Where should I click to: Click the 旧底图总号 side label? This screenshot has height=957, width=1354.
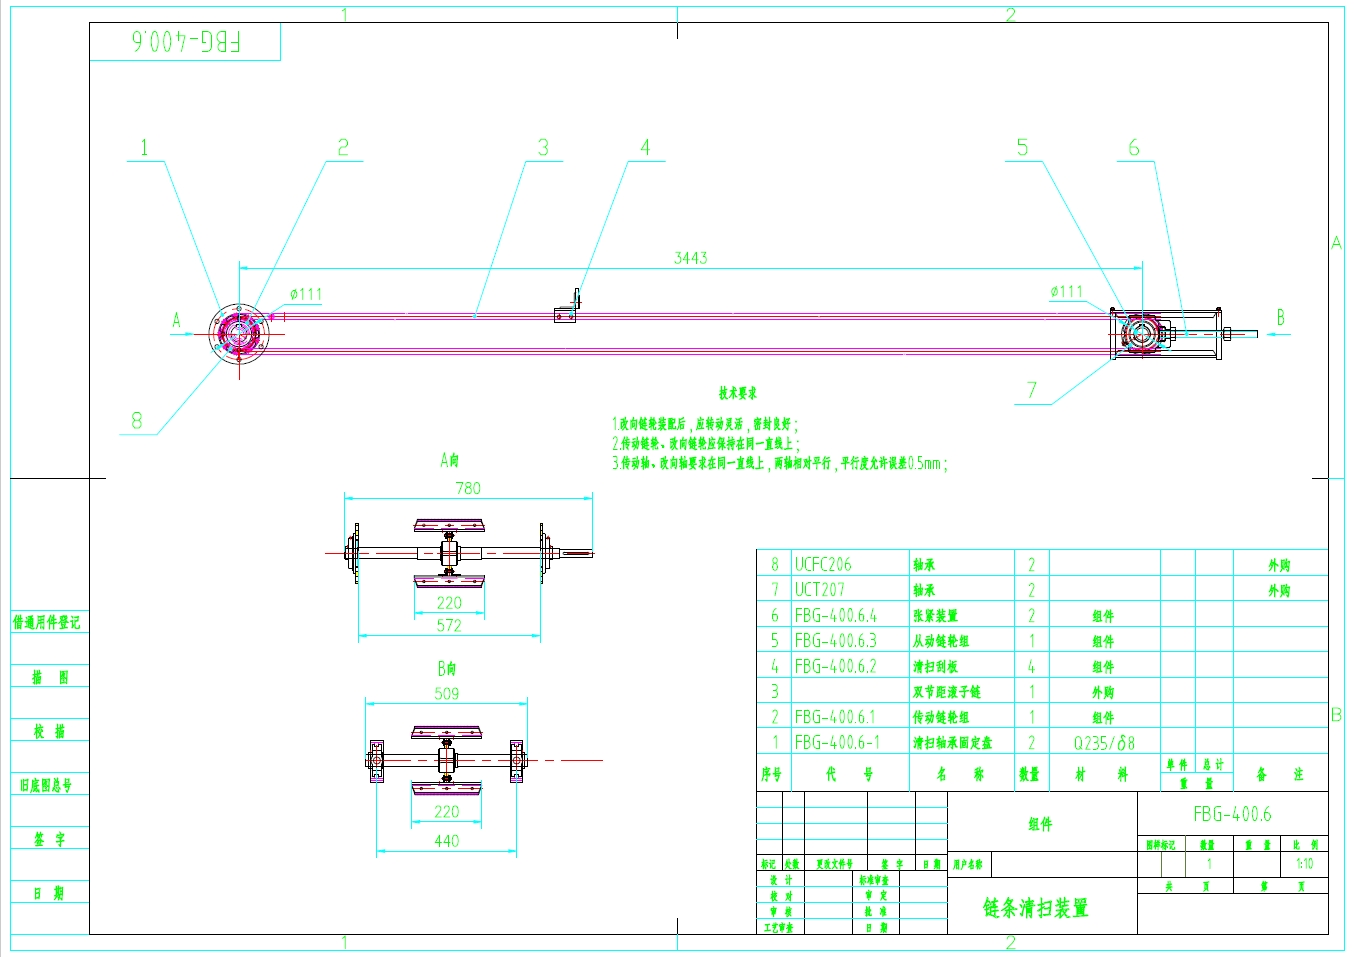coord(46,785)
